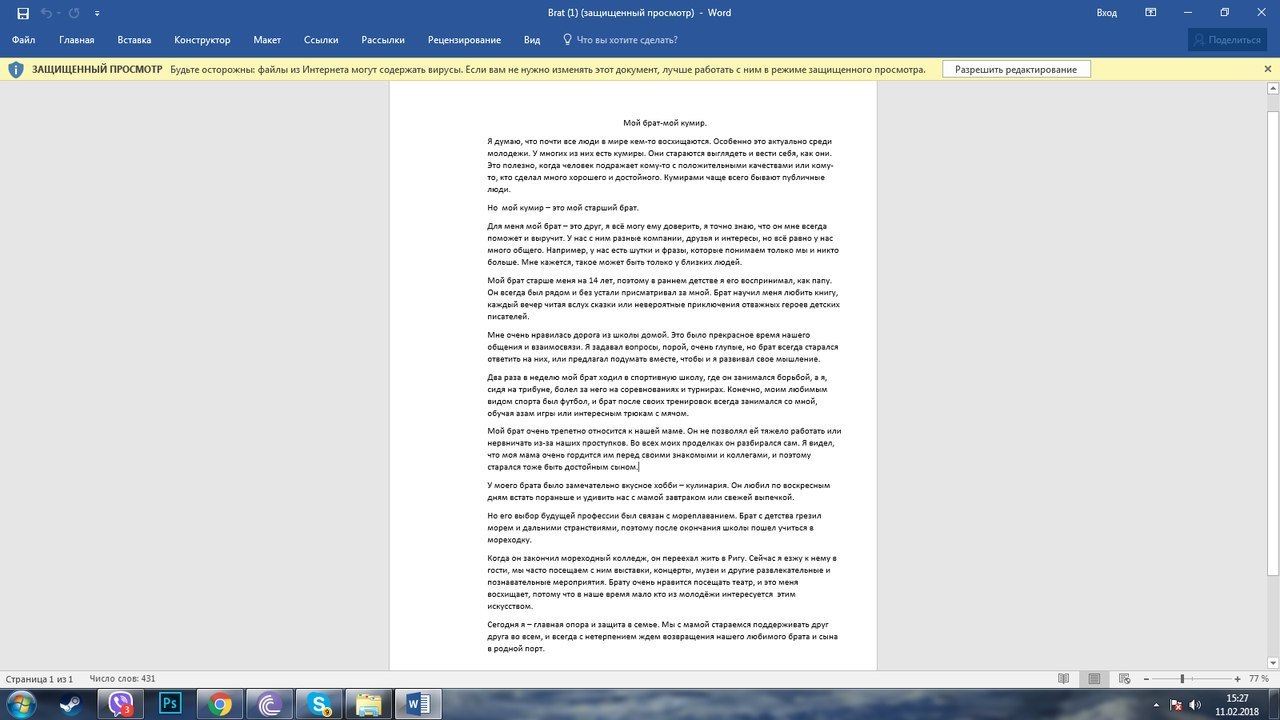Switch to Read Mode view in status bar
Screen dimensions: 1280x720
[x=1063, y=678]
